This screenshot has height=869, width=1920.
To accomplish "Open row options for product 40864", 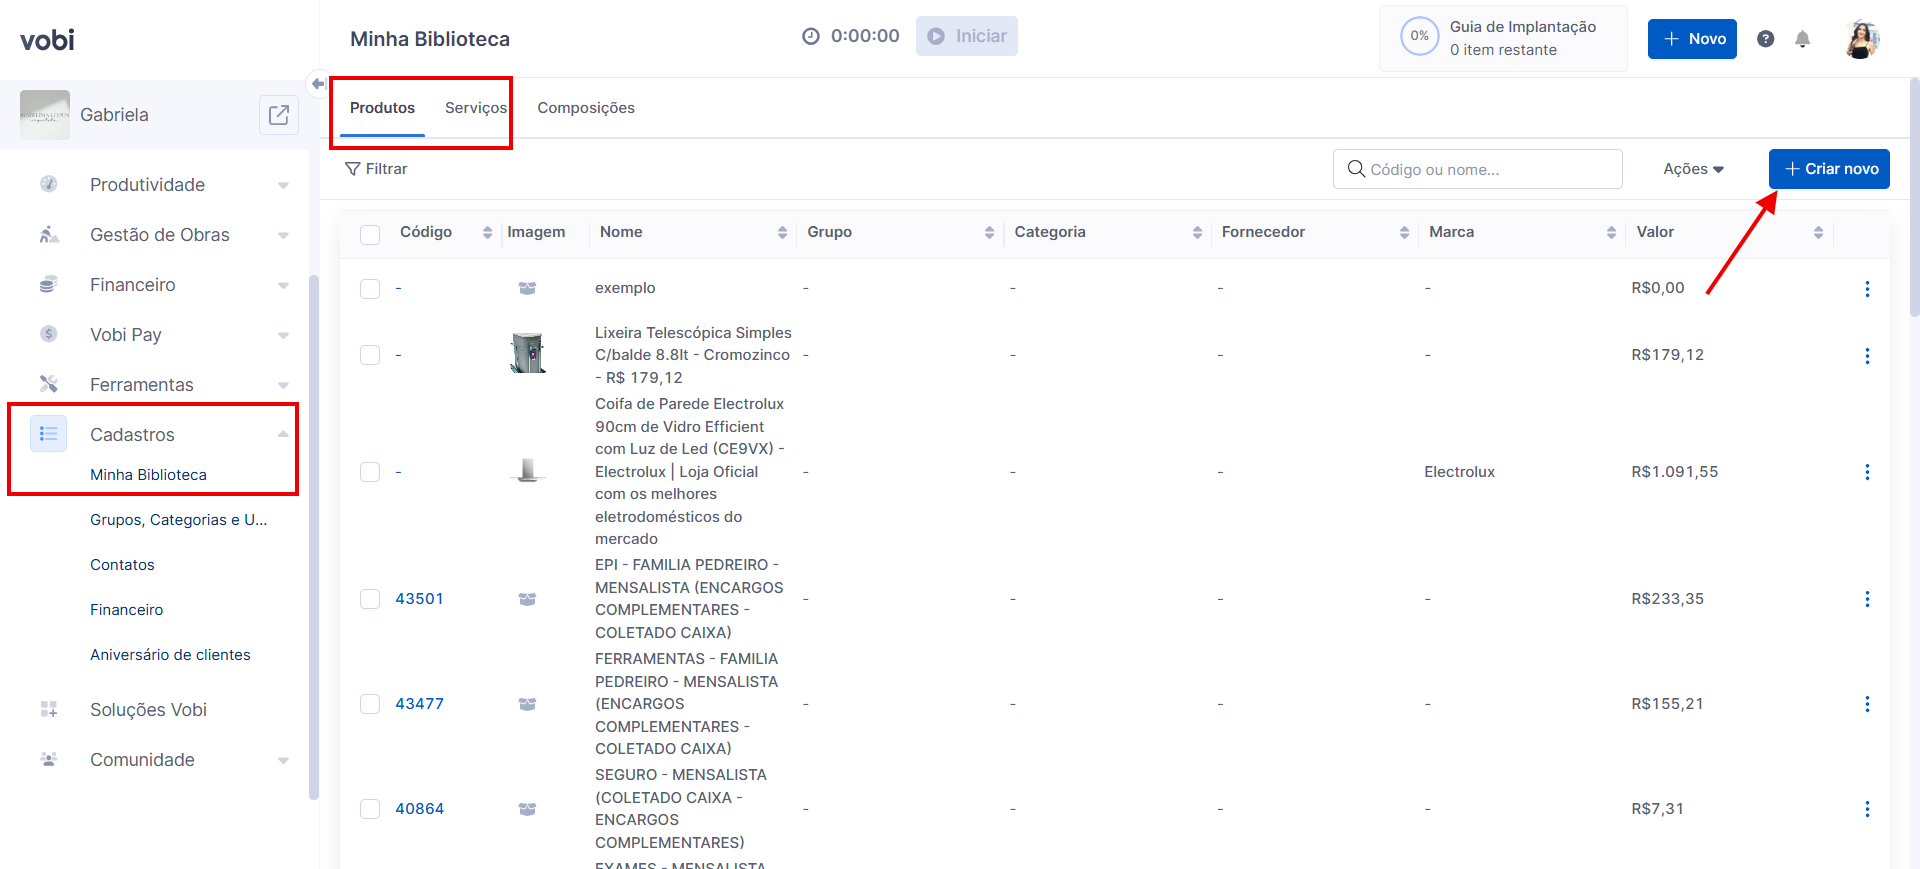I will point(1867,808).
